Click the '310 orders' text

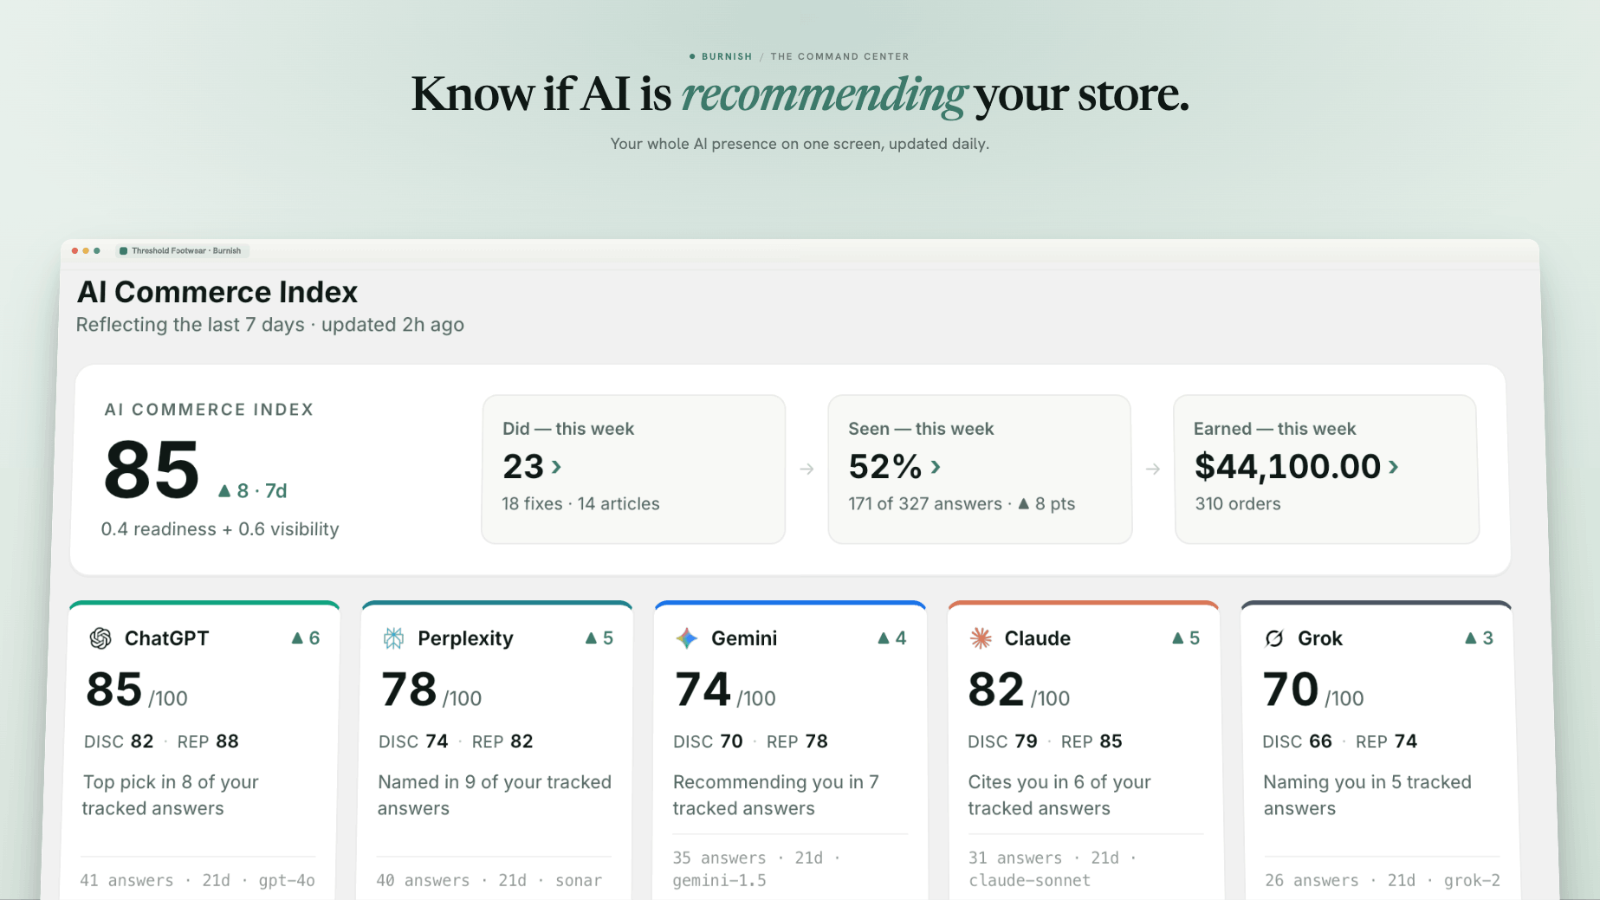[x=1238, y=504]
